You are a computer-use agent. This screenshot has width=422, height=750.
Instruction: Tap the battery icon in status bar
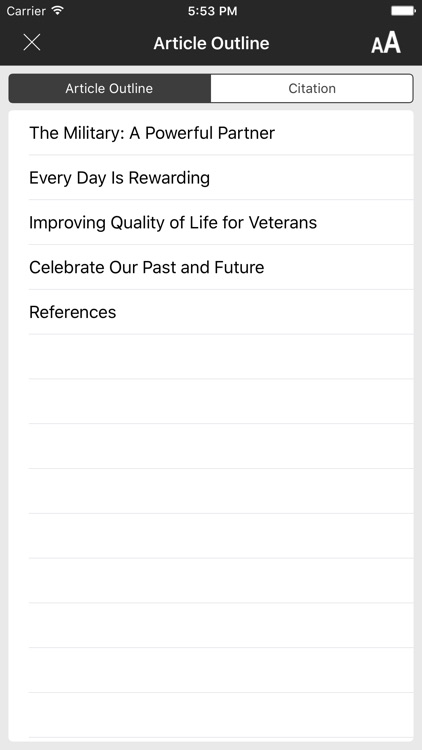click(x=403, y=11)
